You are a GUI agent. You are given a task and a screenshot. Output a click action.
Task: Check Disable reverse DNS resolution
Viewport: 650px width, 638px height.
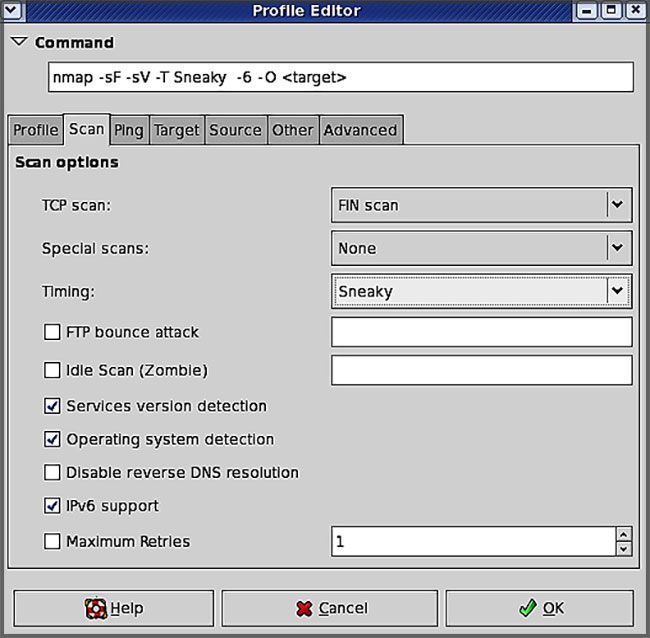pyautogui.click(x=52, y=472)
